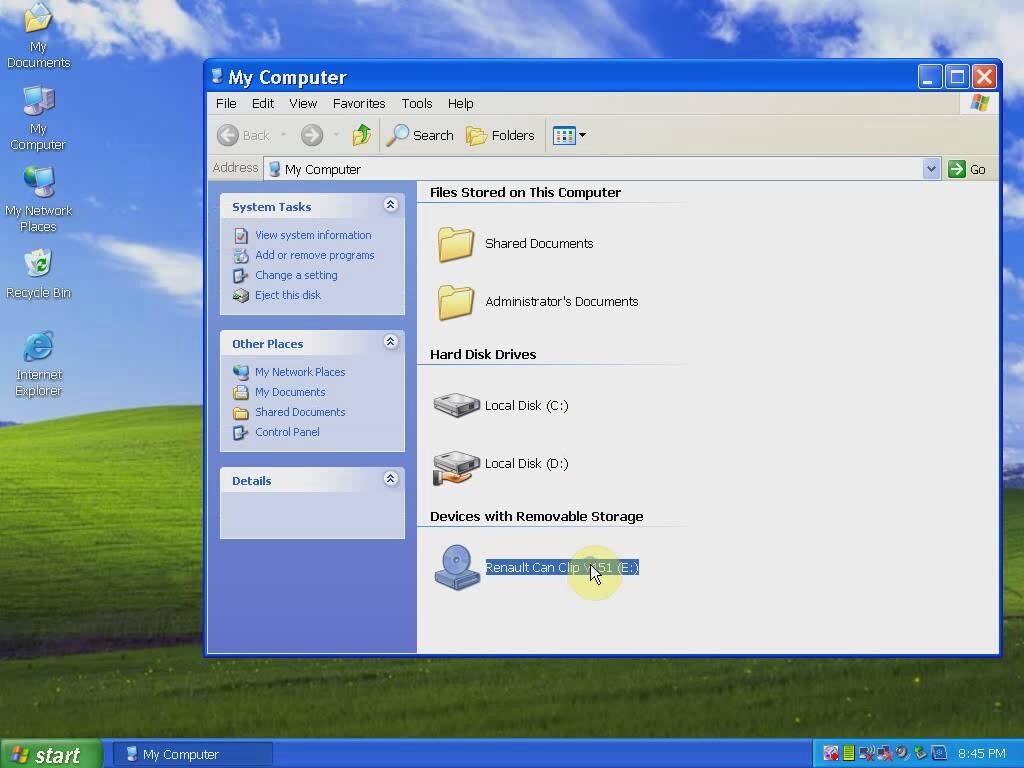
Task: Select Renault Can Clip CD drive icon
Action: tap(456, 567)
